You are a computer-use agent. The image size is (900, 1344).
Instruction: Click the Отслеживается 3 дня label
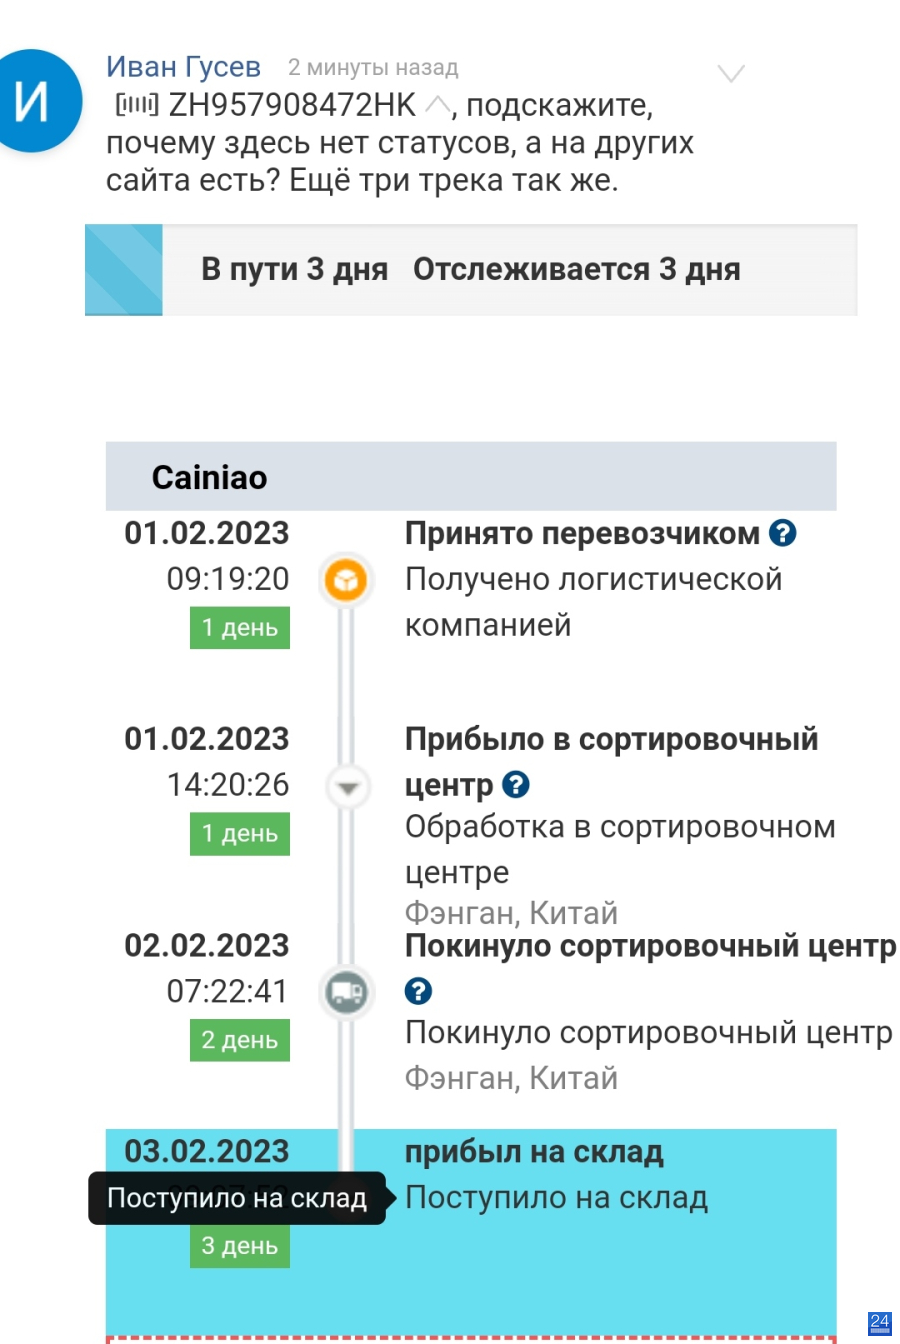coord(576,269)
